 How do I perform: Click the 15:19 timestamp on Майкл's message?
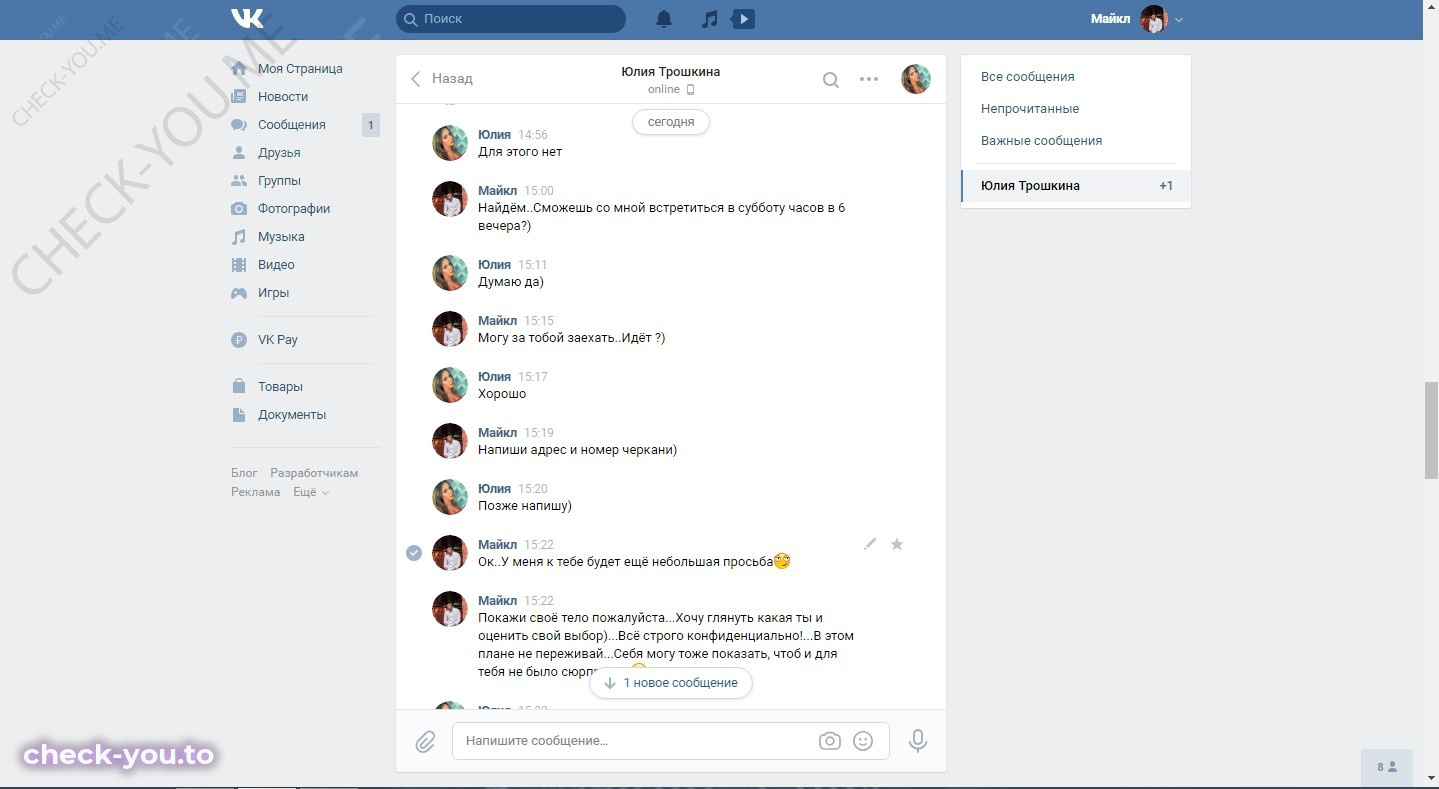click(x=539, y=433)
